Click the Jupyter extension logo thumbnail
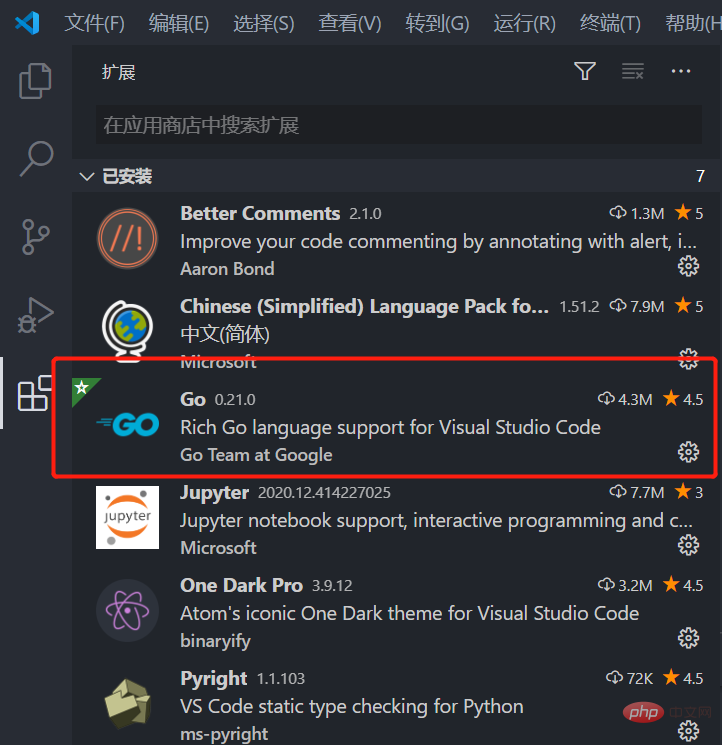 127,517
